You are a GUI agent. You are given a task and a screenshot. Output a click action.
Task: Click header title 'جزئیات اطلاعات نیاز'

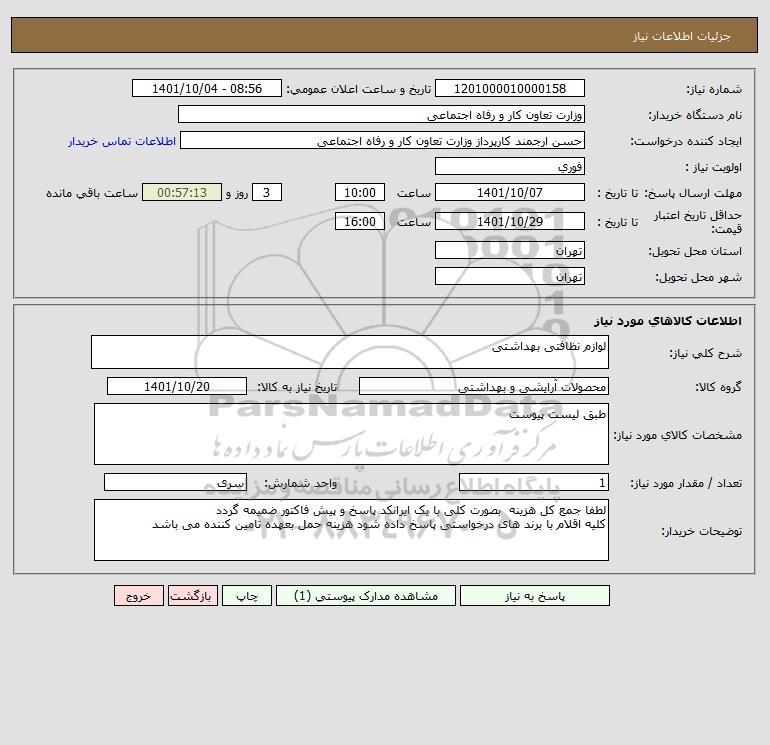click(682, 36)
